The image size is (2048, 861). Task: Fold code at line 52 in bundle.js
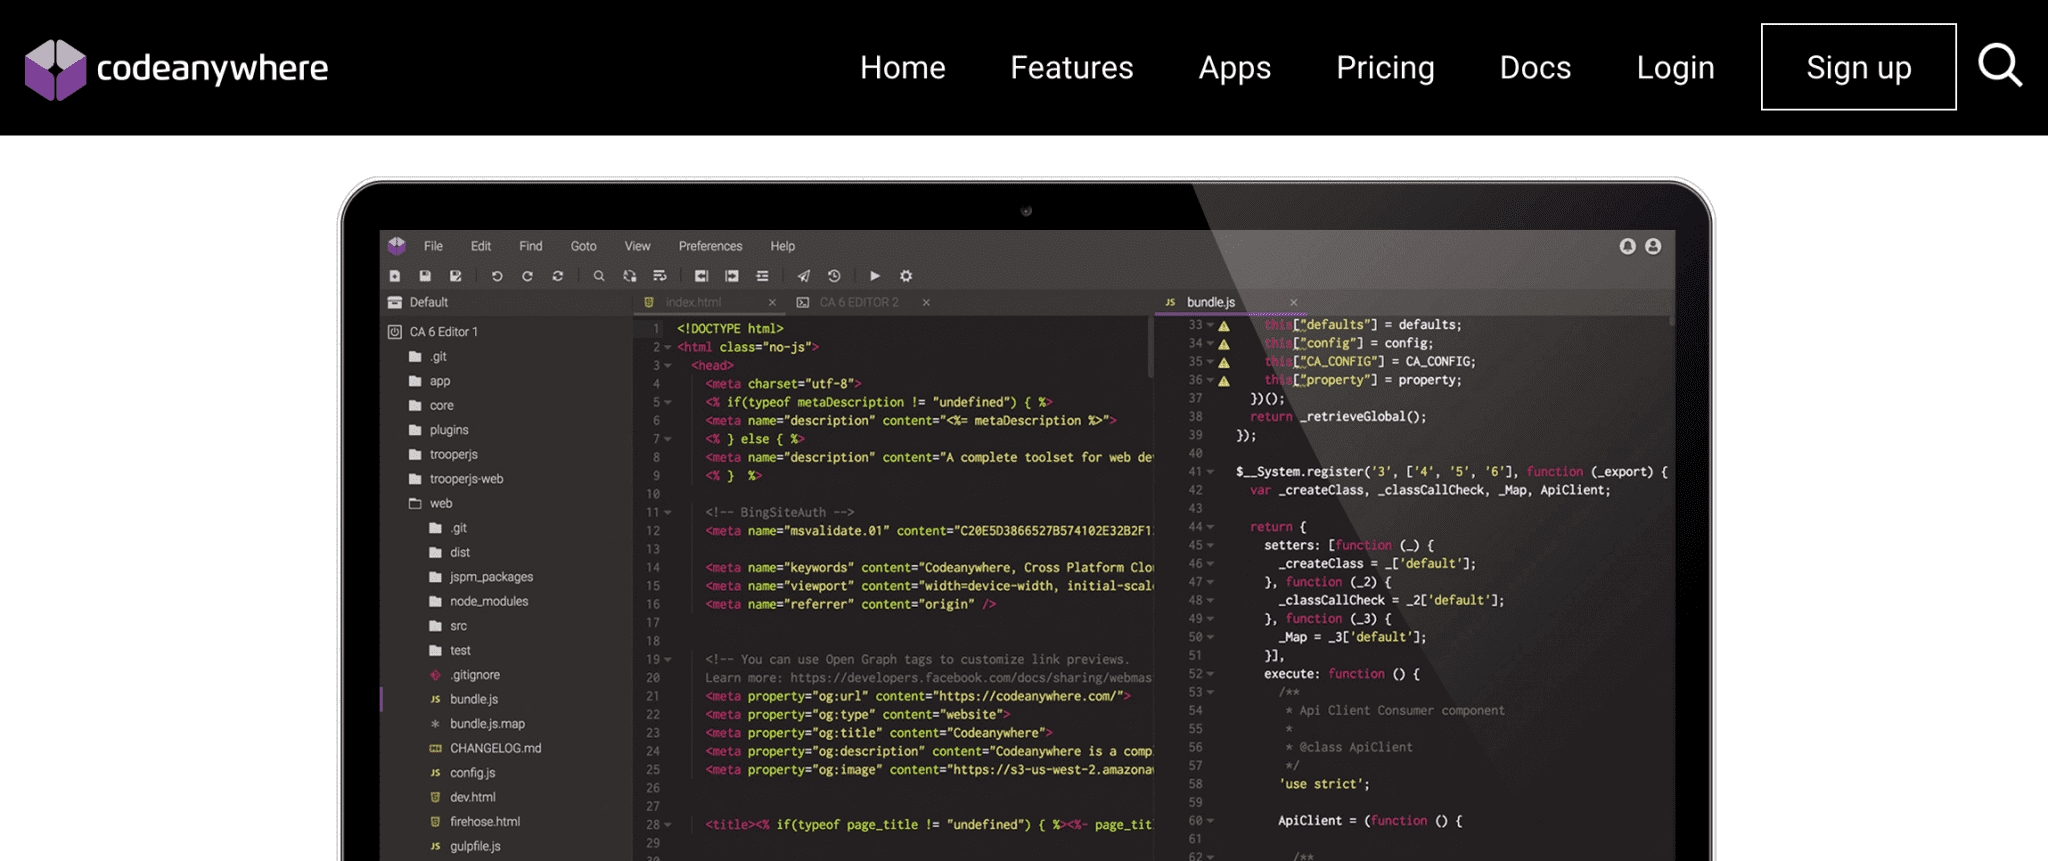click(x=1210, y=675)
